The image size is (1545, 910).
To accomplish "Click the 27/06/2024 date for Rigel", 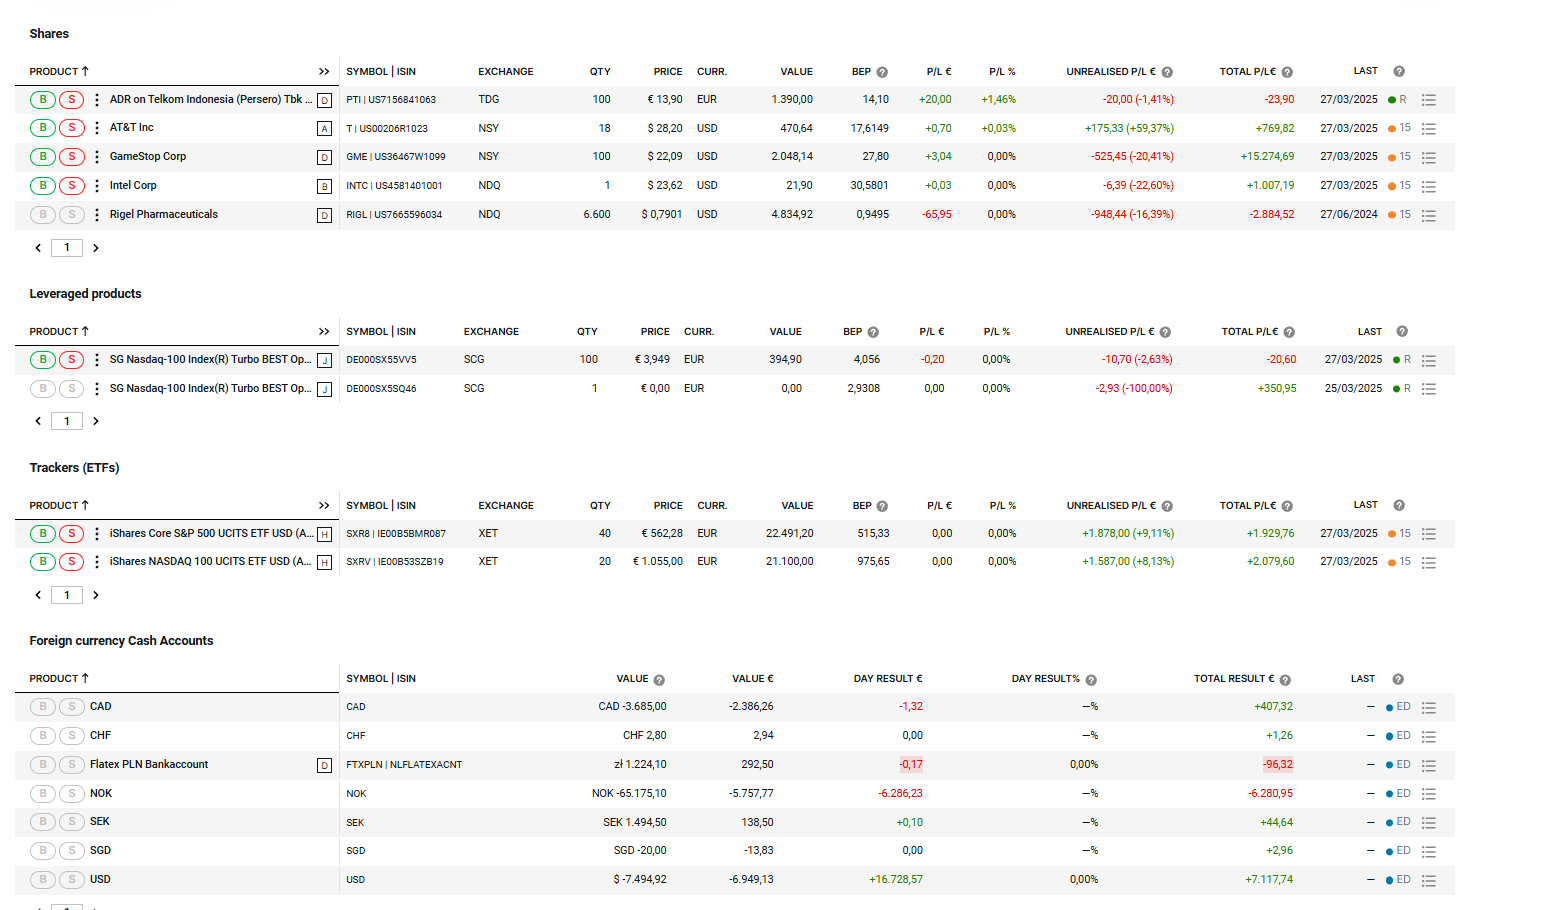I will [1349, 215].
